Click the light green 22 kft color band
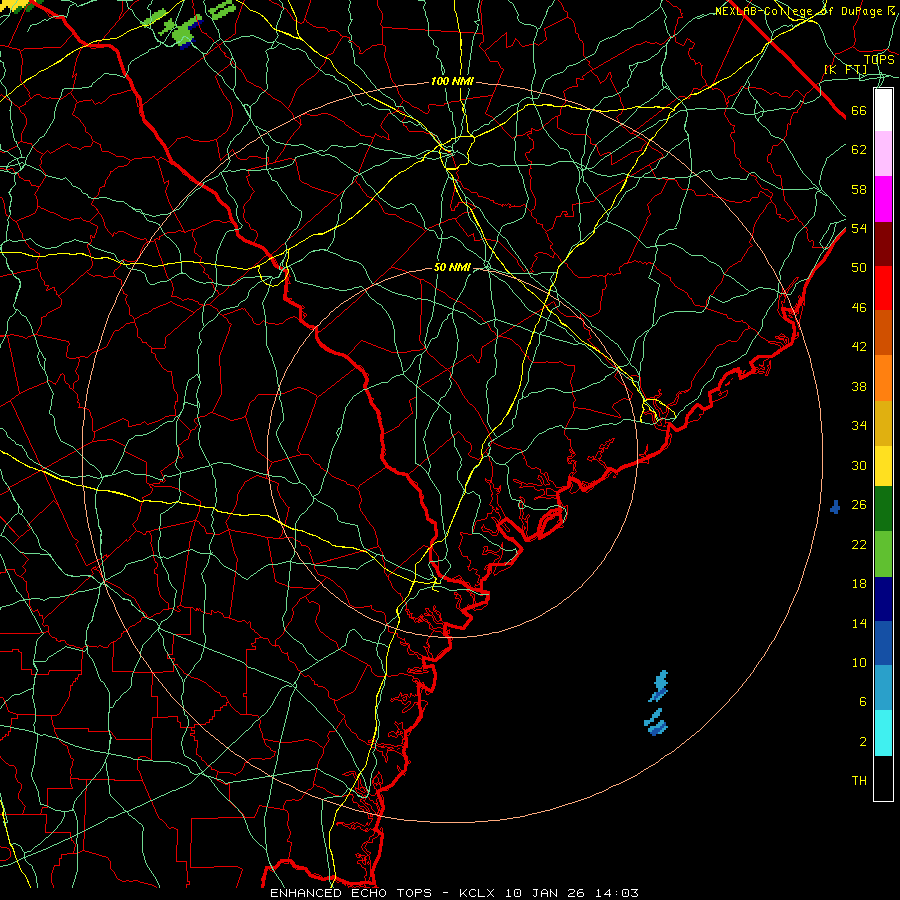This screenshot has height=900, width=900. 883,554
